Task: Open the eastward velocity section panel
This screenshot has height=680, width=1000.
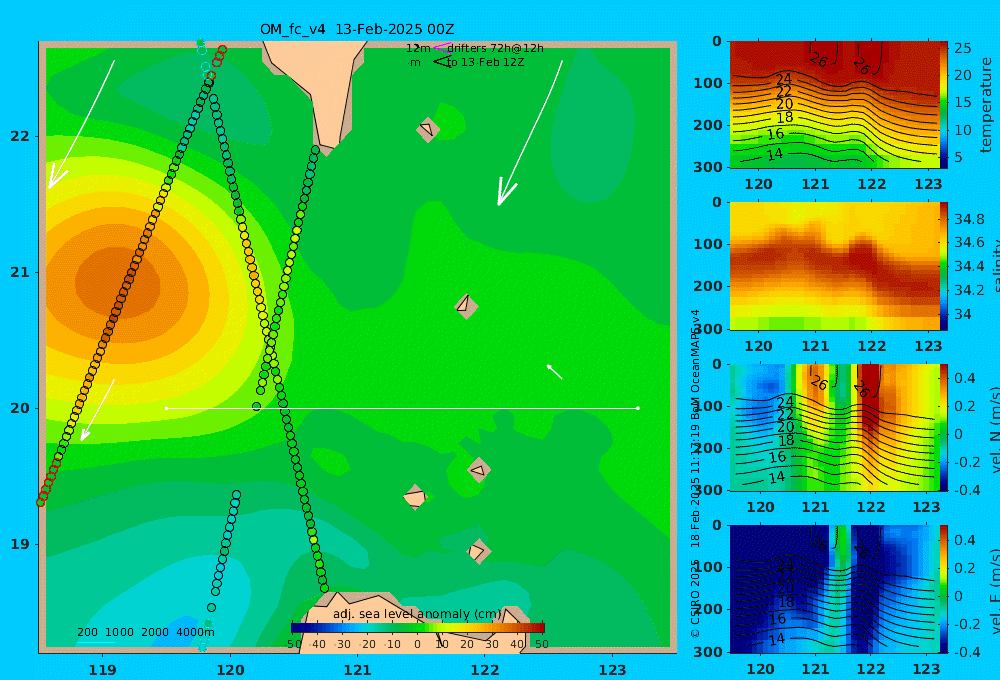Action: tap(835, 589)
